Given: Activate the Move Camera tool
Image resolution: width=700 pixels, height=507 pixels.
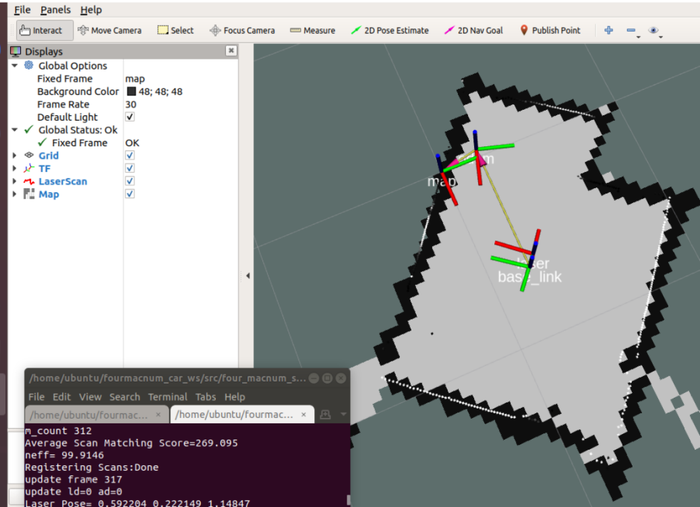Looking at the screenshot, I should [109, 30].
